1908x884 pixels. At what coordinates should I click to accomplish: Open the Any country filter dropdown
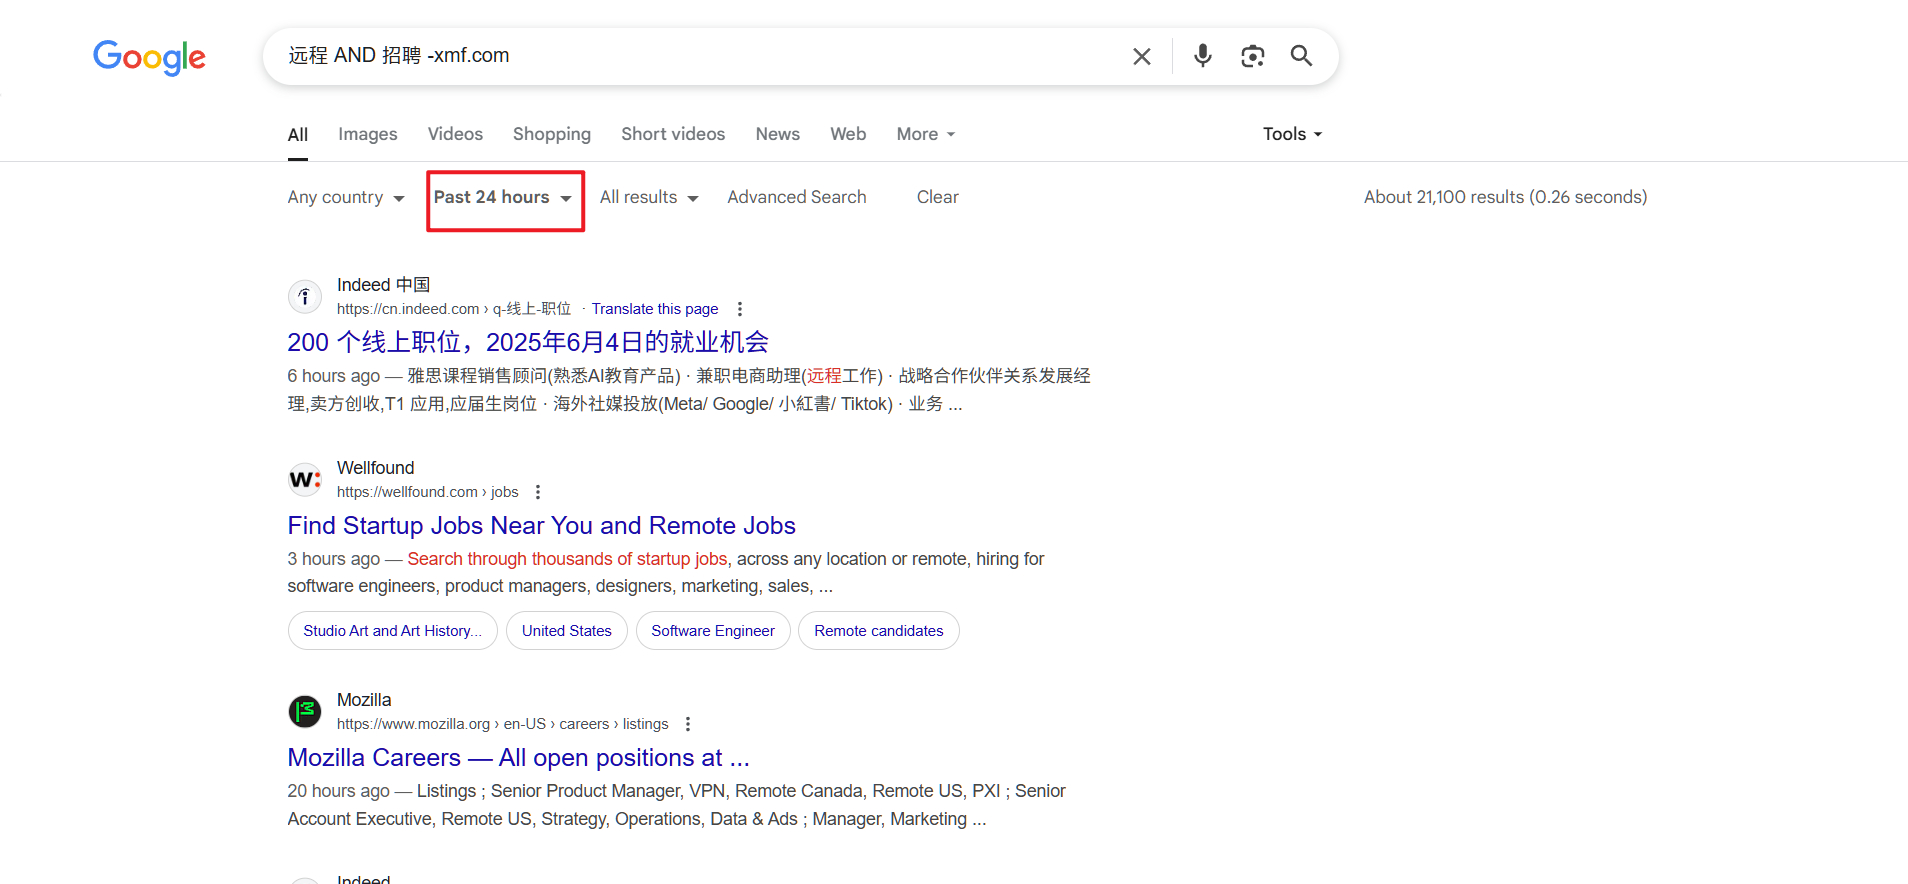click(346, 198)
